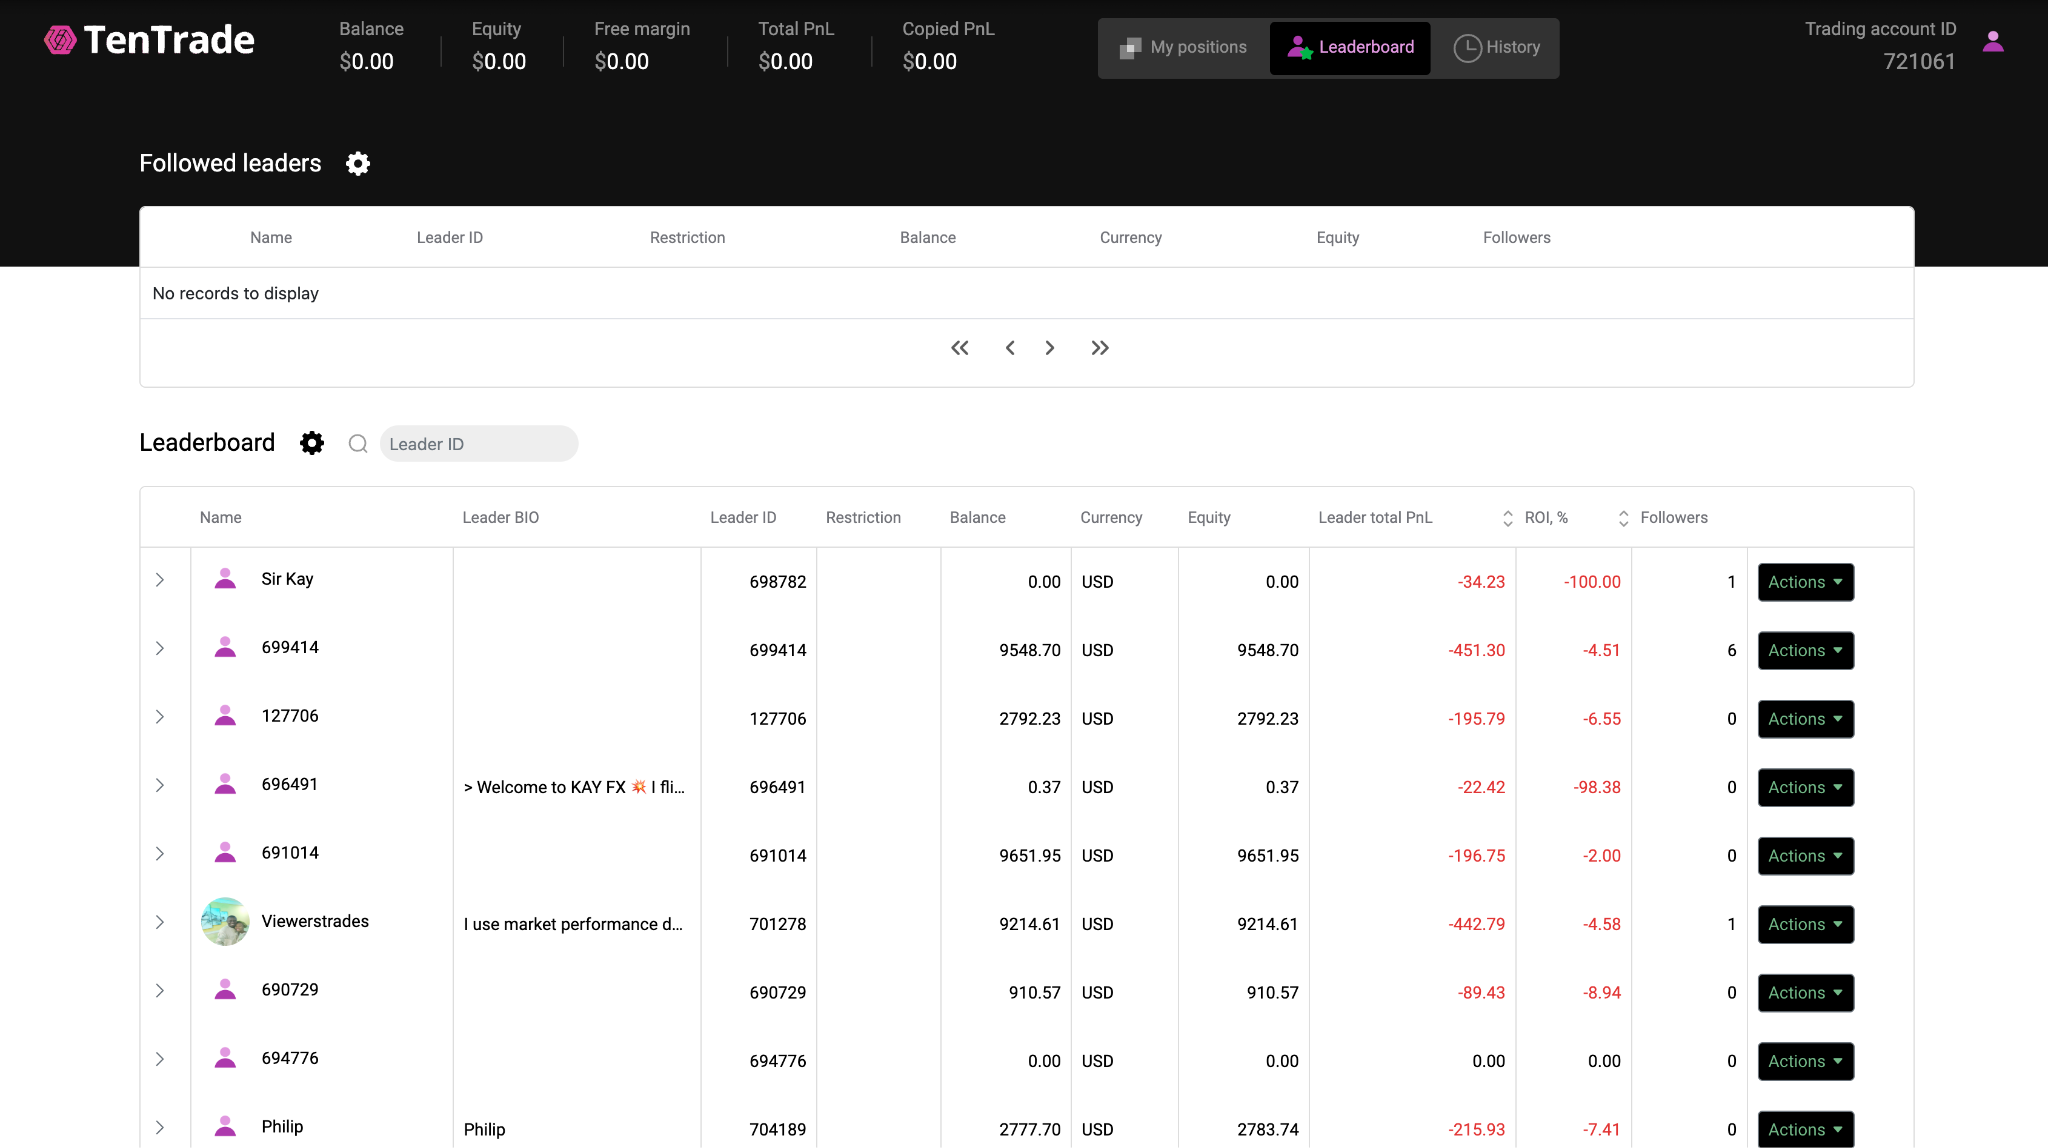Viewport: 2048px width, 1148px height.
Task: Click Sir Kay's avatar icon
Action: (225, 579)
